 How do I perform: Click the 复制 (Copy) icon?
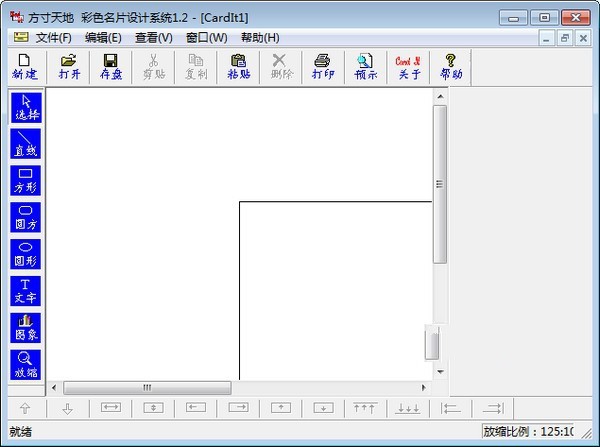pyautogui.click(x=196, y=67)
